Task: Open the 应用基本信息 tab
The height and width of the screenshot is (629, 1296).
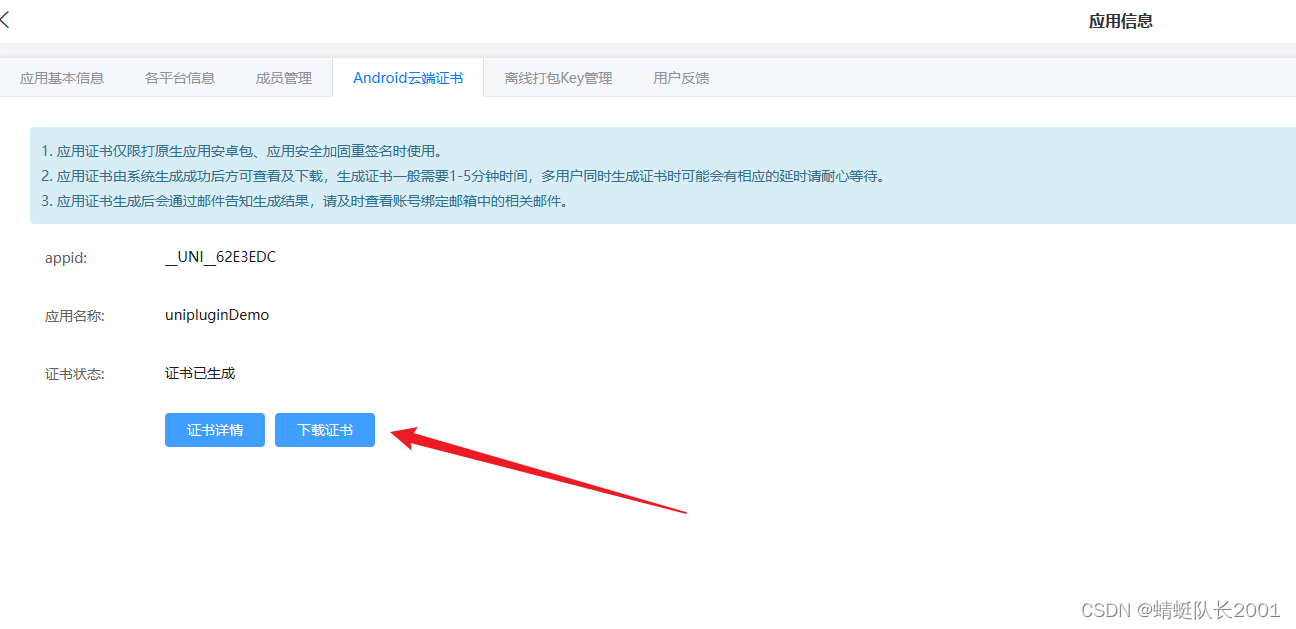Action: tap(62, 78)
